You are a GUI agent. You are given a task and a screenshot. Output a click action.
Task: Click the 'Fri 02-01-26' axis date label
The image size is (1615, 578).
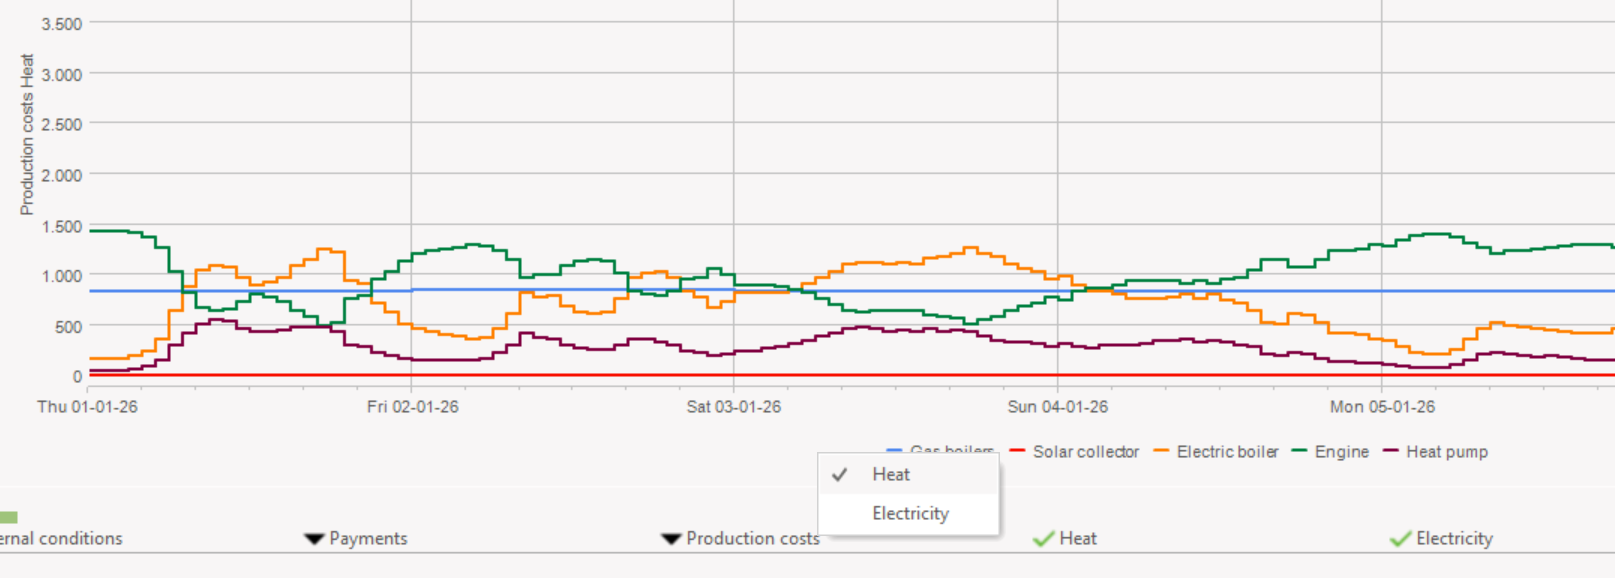[412, 407]
